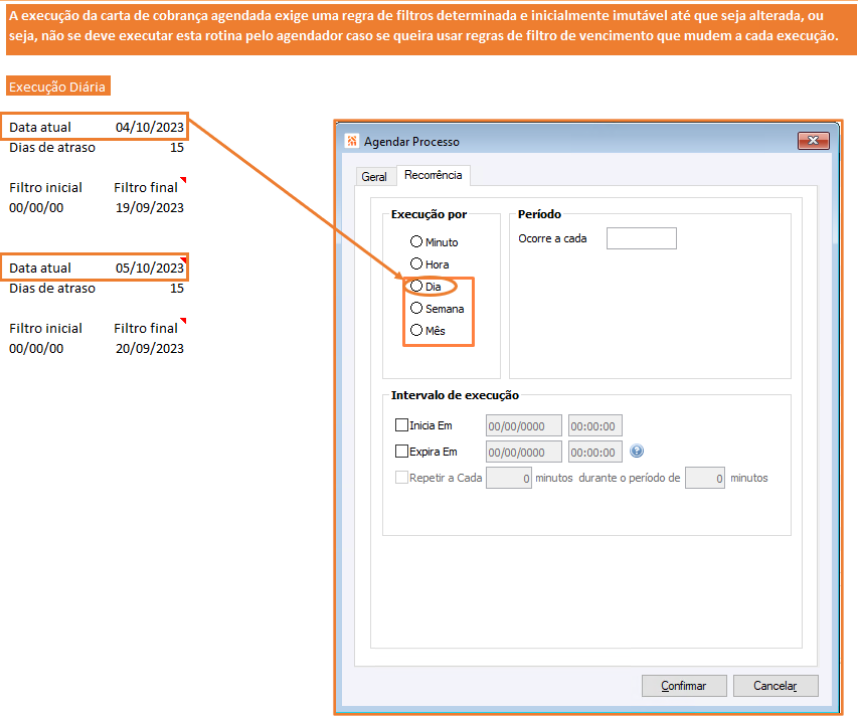
Task: Close the Agendar Processo dialog
Action: click(813, 141)
